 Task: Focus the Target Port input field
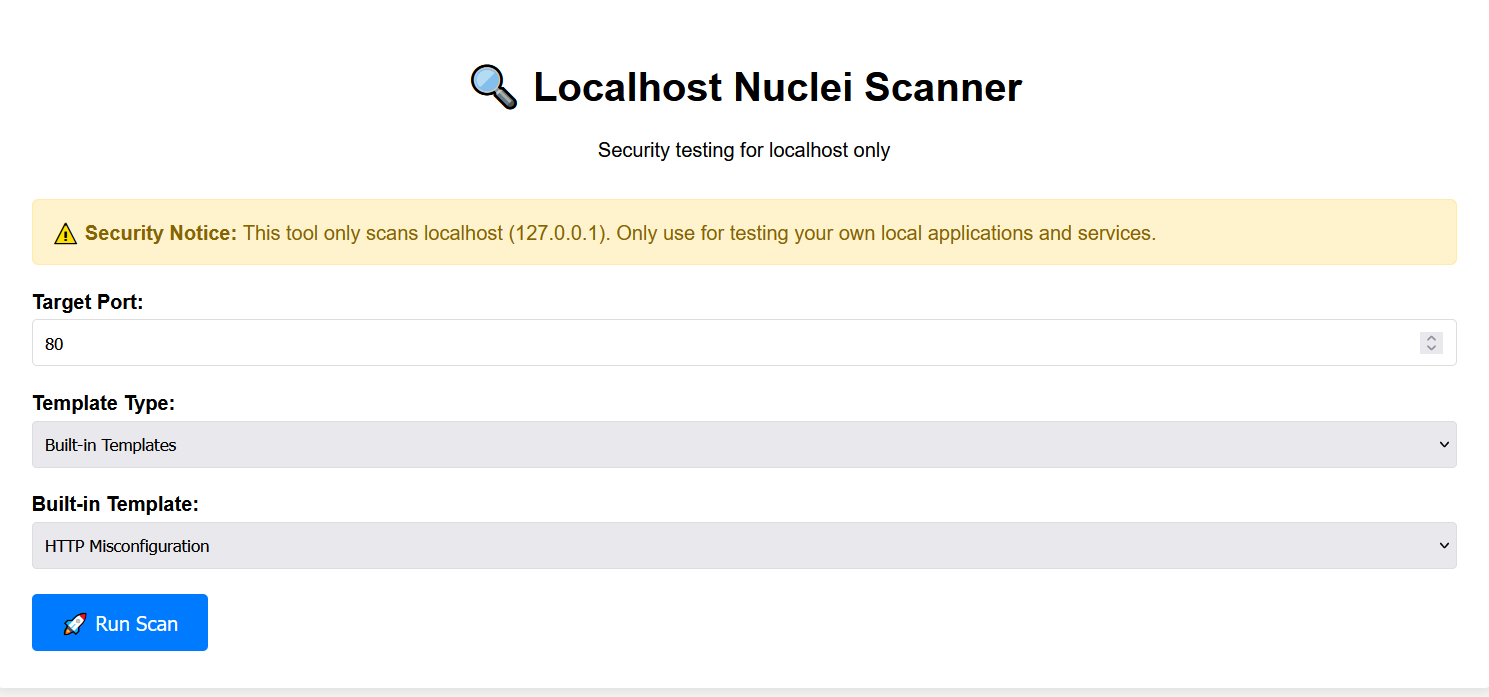[x=700, y=343]
